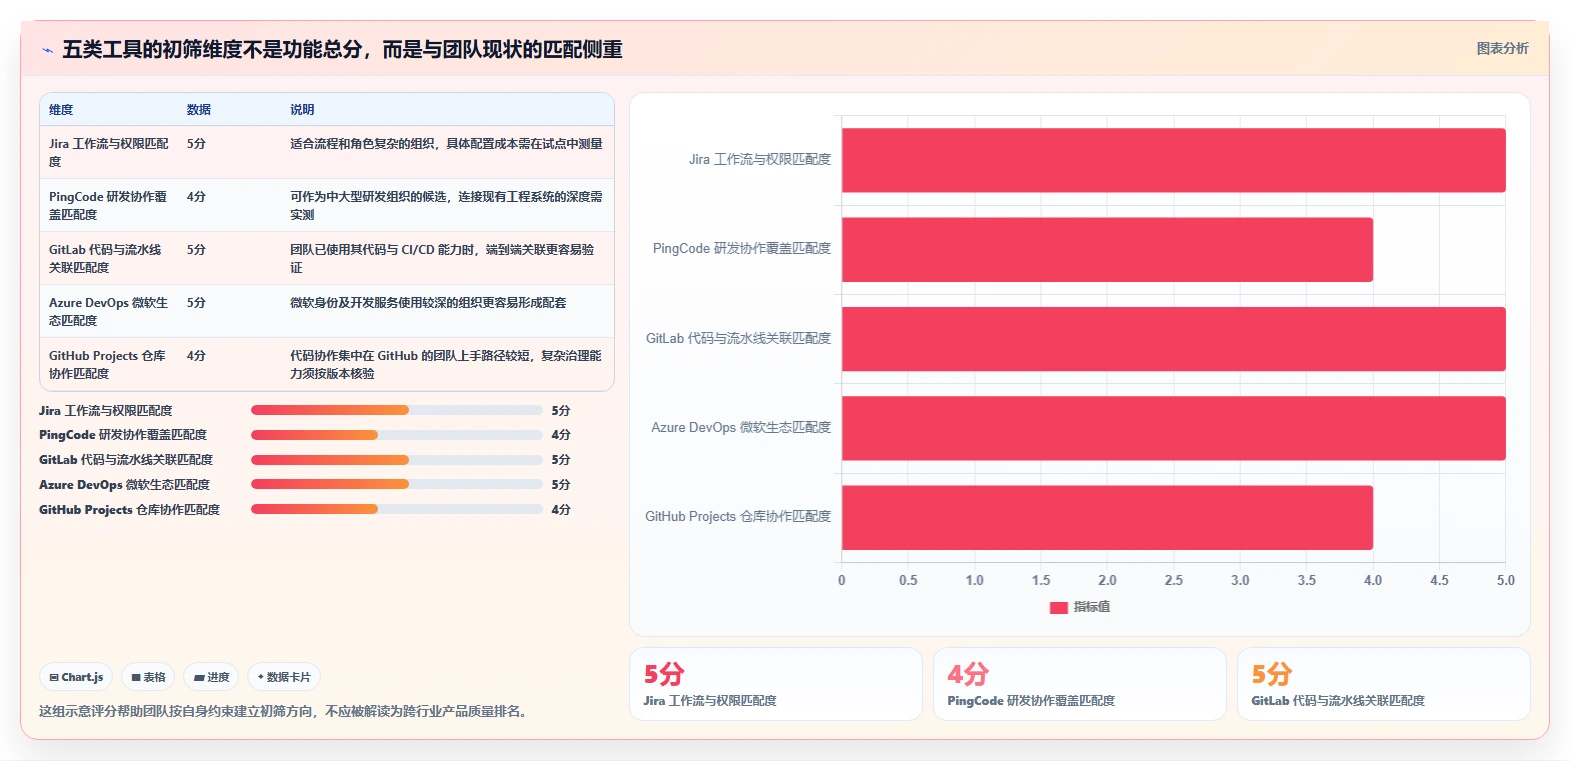The image size is (1570, 761).
Task: Click the GitHub Projects progress bar
Action: point(396,509)
